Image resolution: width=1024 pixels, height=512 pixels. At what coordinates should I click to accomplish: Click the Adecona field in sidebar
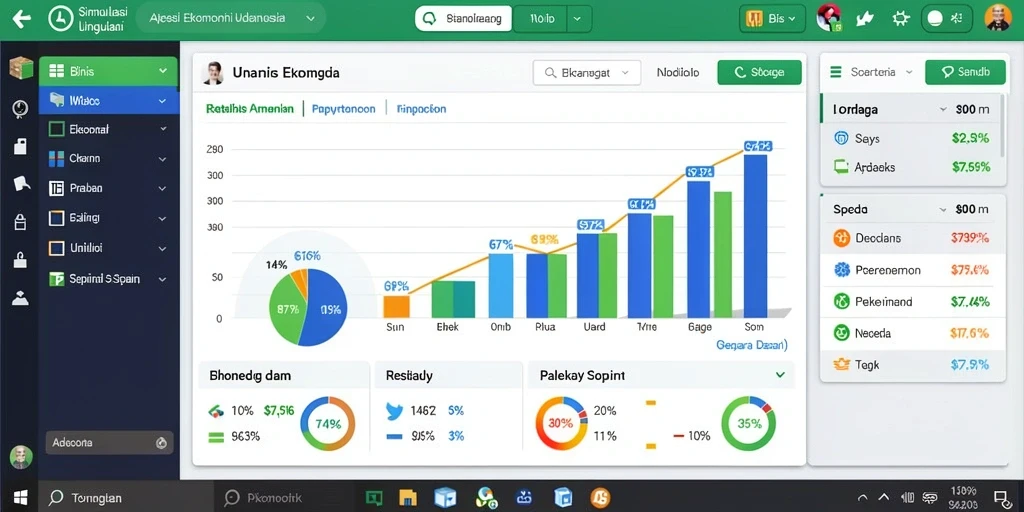point(109,443)
